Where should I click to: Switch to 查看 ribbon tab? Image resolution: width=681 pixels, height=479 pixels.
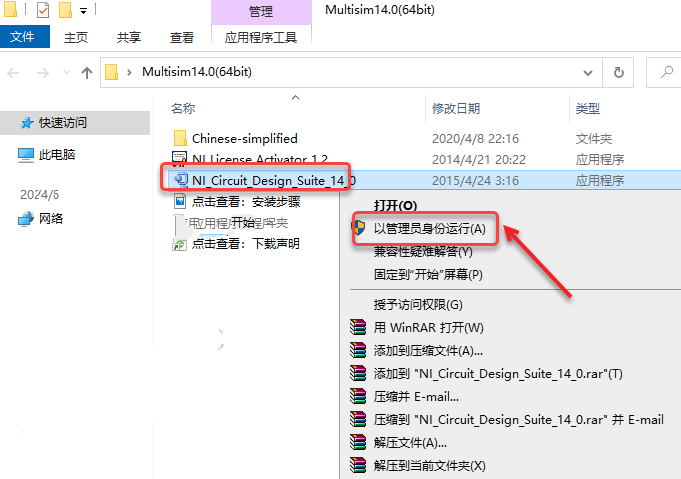[x=182, y=37]
